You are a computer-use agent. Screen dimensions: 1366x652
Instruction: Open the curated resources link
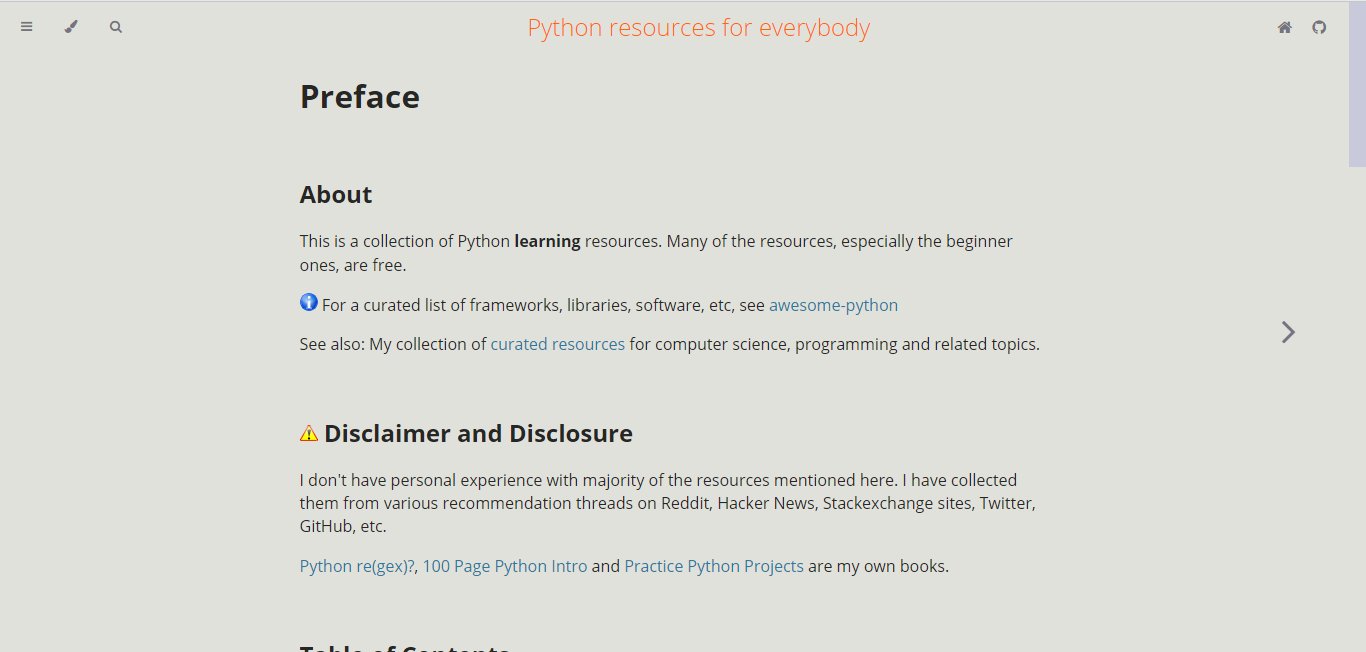(557, 344)
